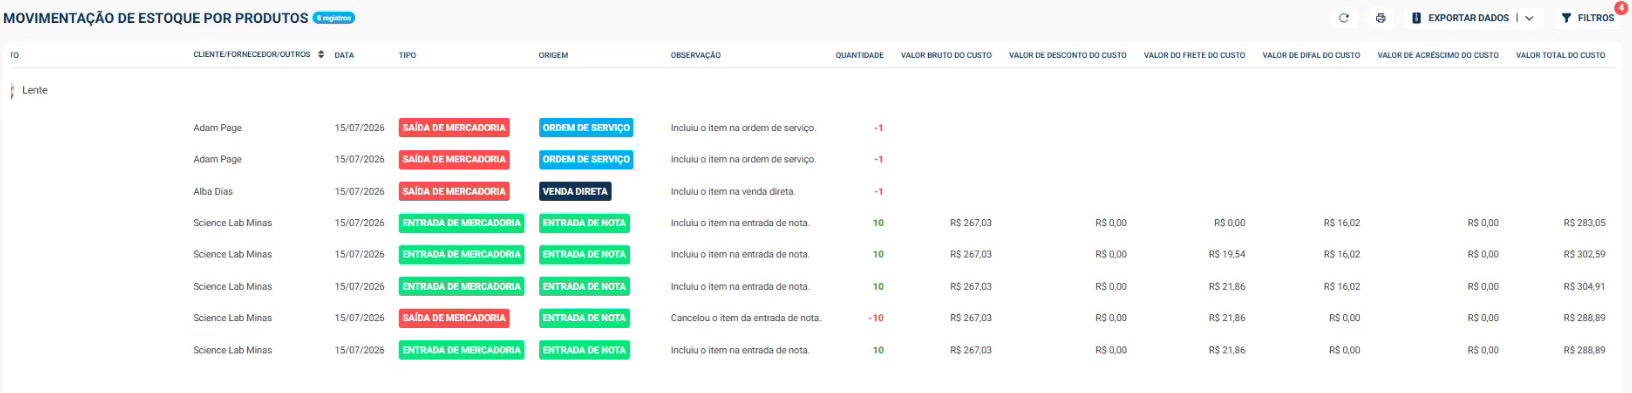Image resolution: width=1632 pixels, height=393 pixels.
Task: Click the Valor Bruto do Custo header
Action: coord(946,55)
